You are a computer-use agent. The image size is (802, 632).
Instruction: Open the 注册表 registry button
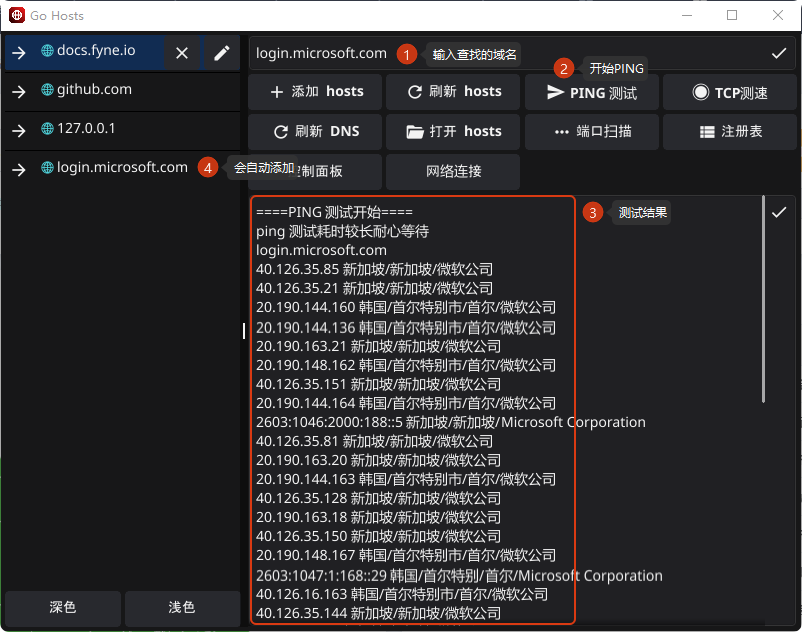[x=729, y=131]
